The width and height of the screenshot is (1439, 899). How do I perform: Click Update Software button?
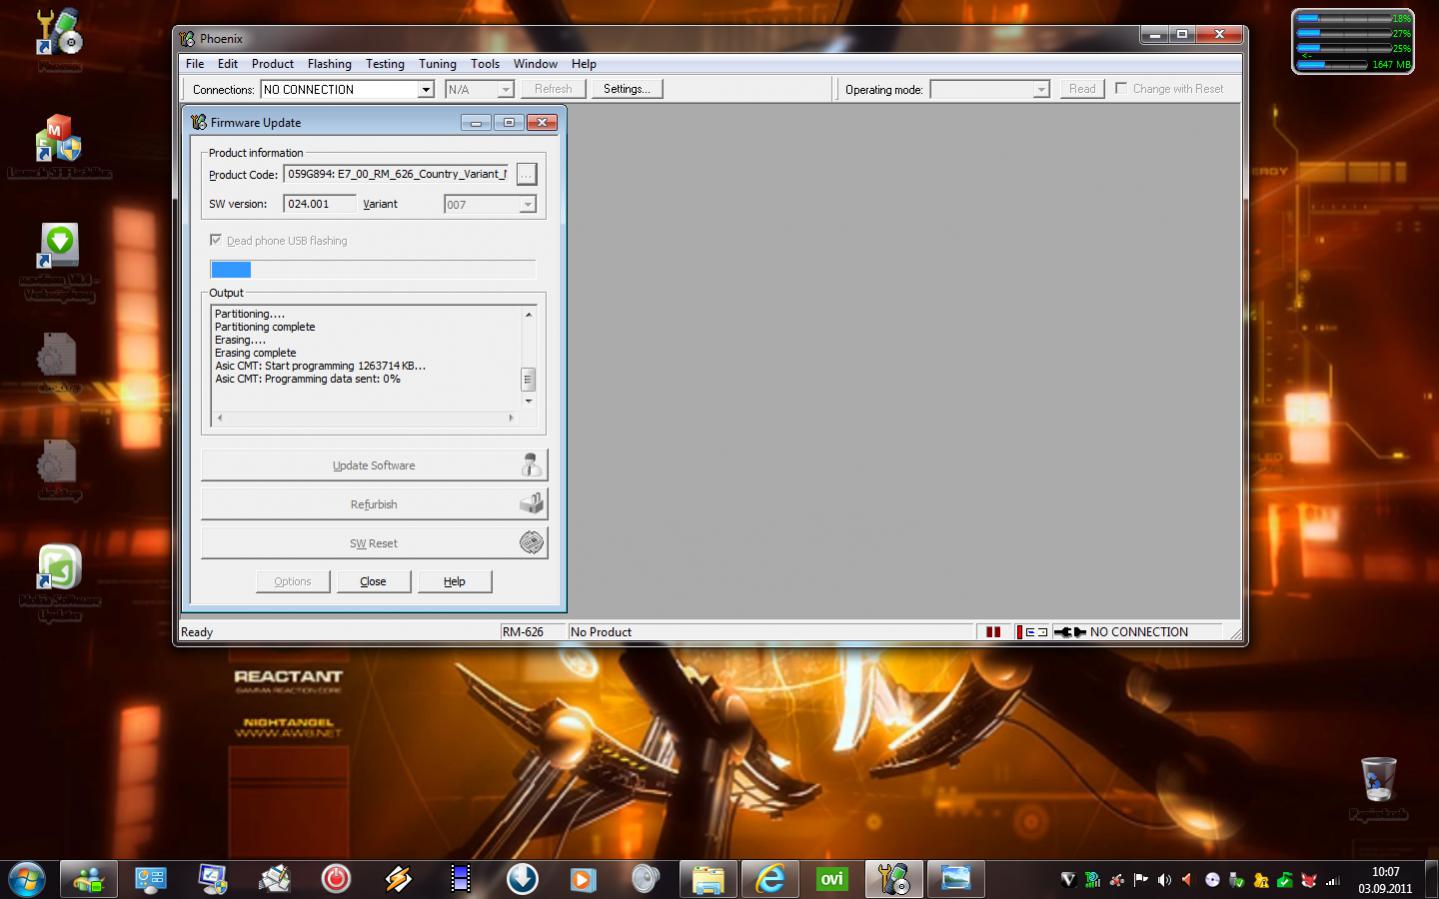[374, 465]
